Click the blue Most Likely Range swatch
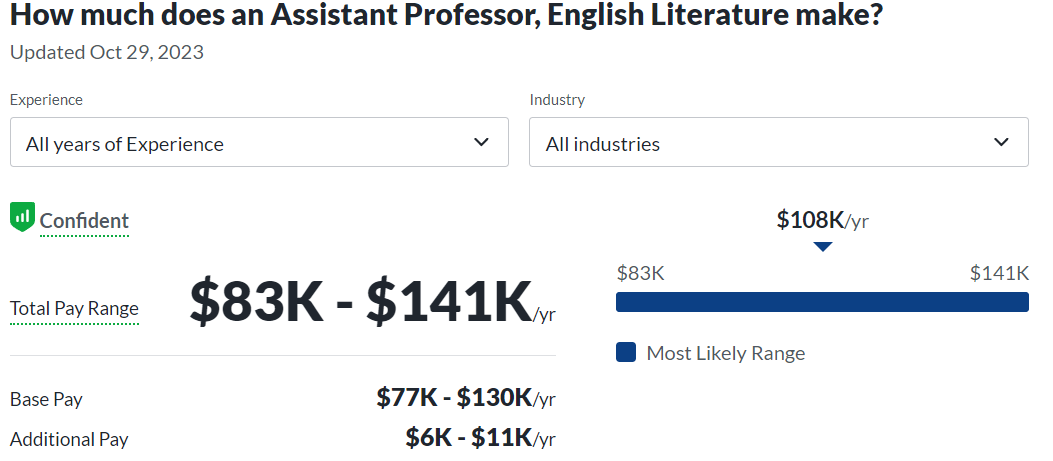Screen dimensions: 1053x461 coord(626,352)
